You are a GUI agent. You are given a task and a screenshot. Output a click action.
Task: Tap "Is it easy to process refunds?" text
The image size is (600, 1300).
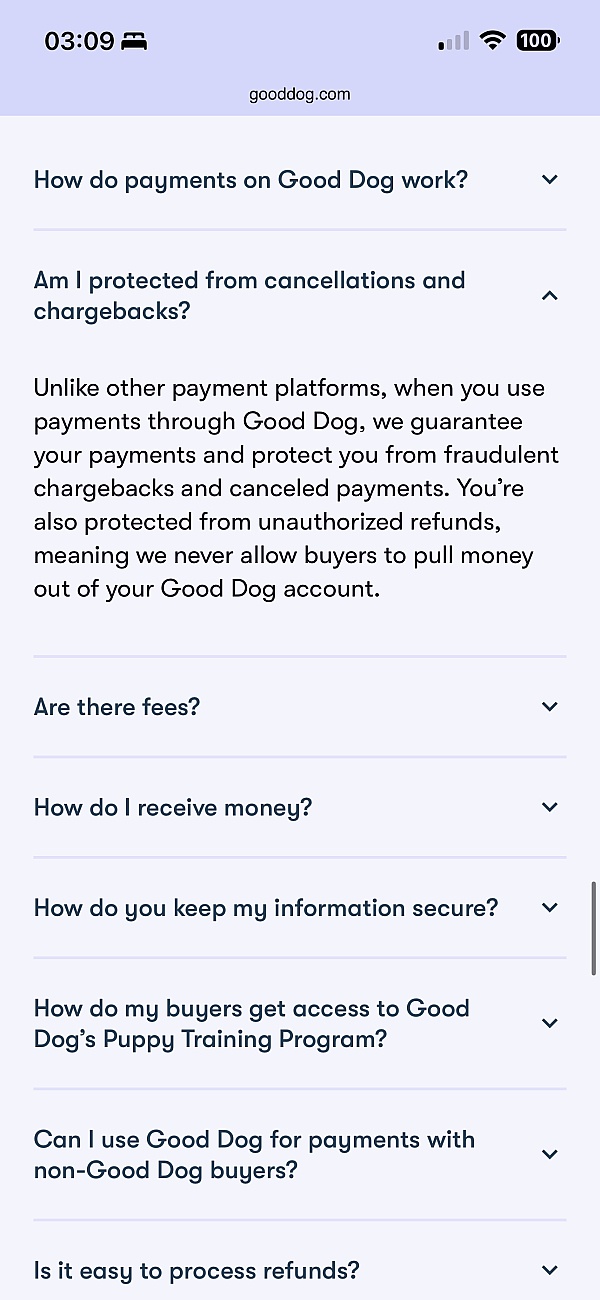(197, 1271)
